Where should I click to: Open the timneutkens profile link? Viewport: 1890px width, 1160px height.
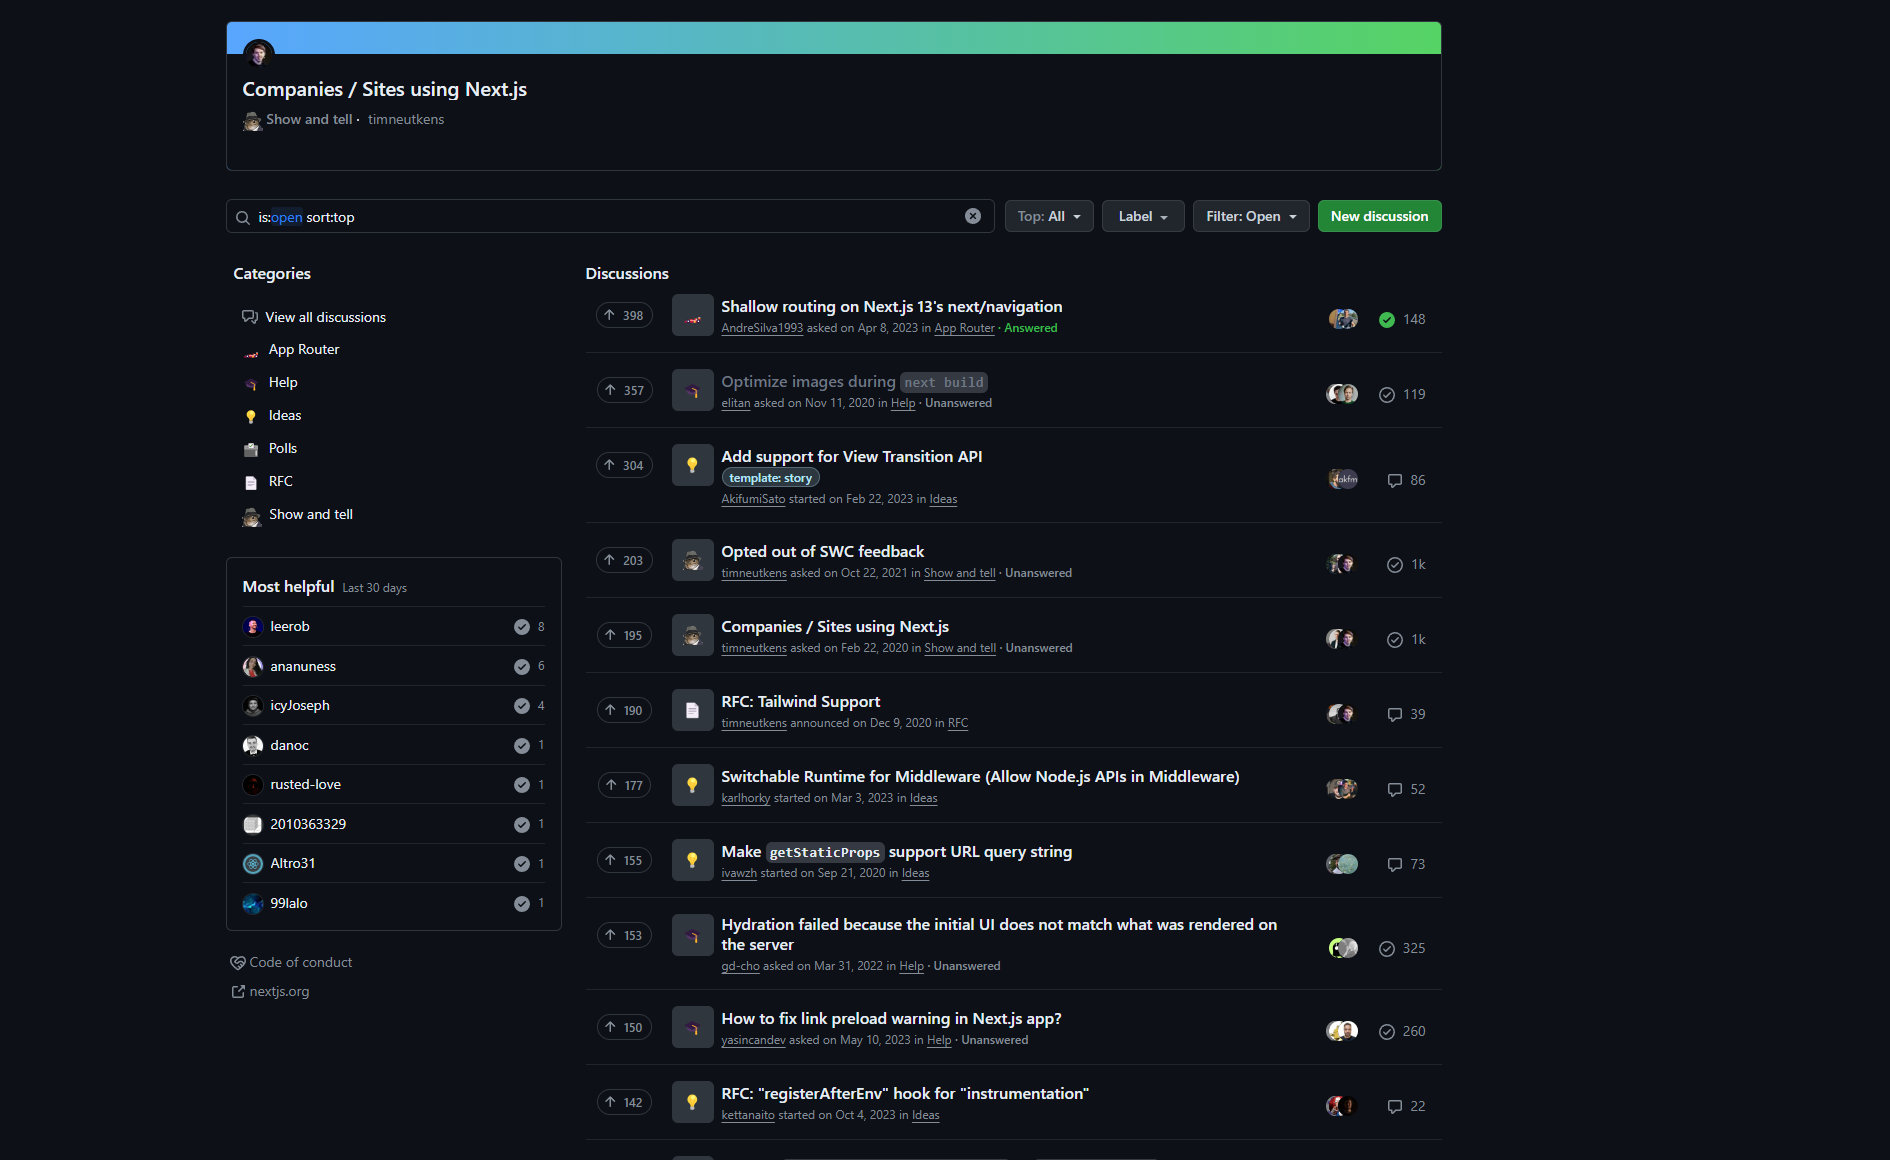pyautogui.click(x=405, y=119)
